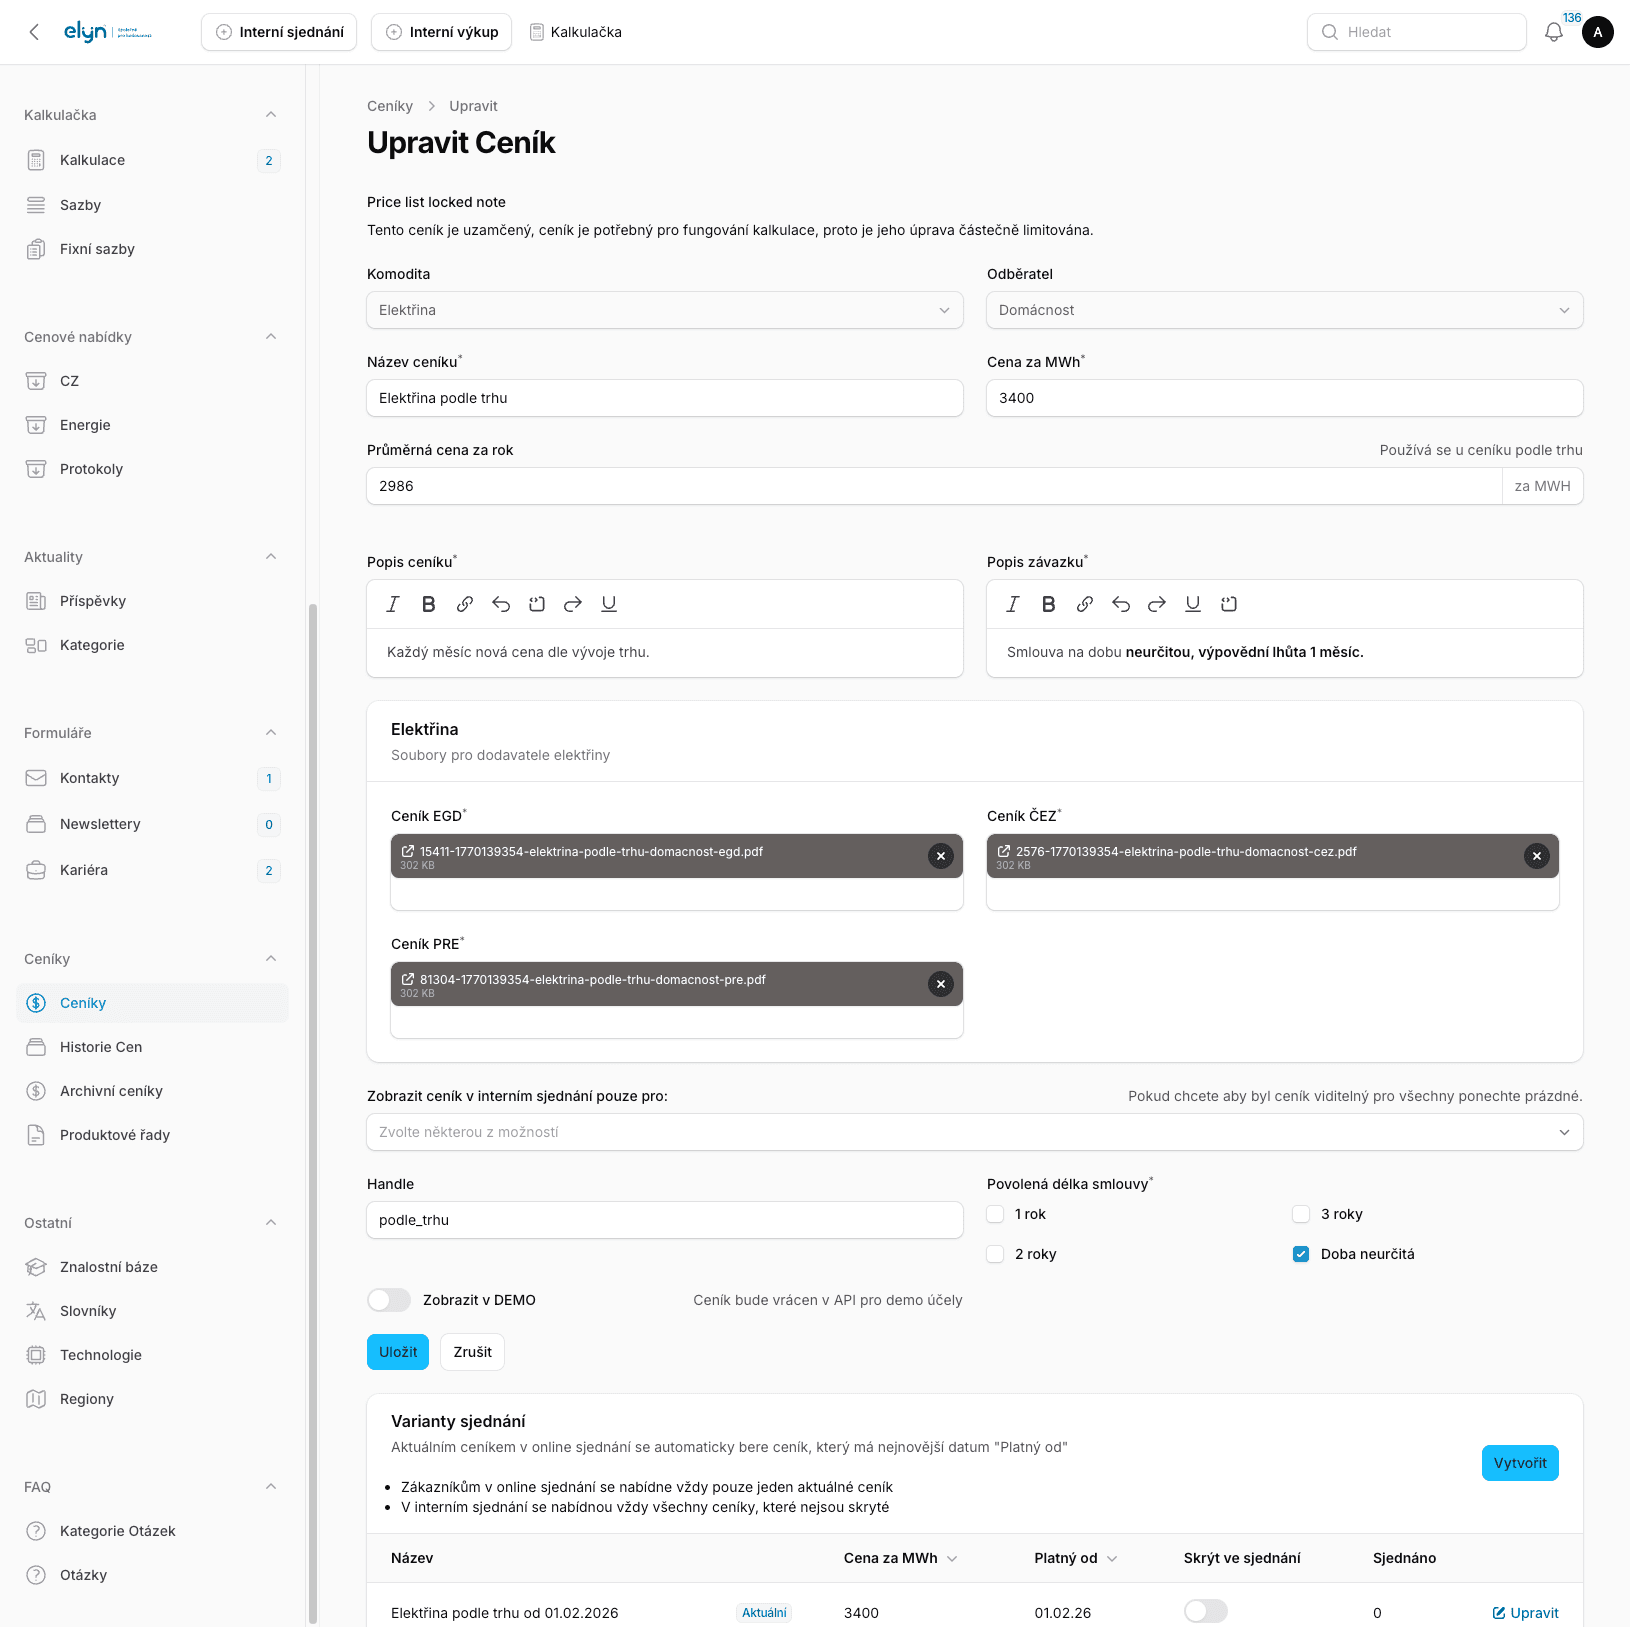Screen dimensions: 1630x1627
Task: Remove the Ceník PRE pdf file
Action: pyautogui.click(x=940, y=984)
